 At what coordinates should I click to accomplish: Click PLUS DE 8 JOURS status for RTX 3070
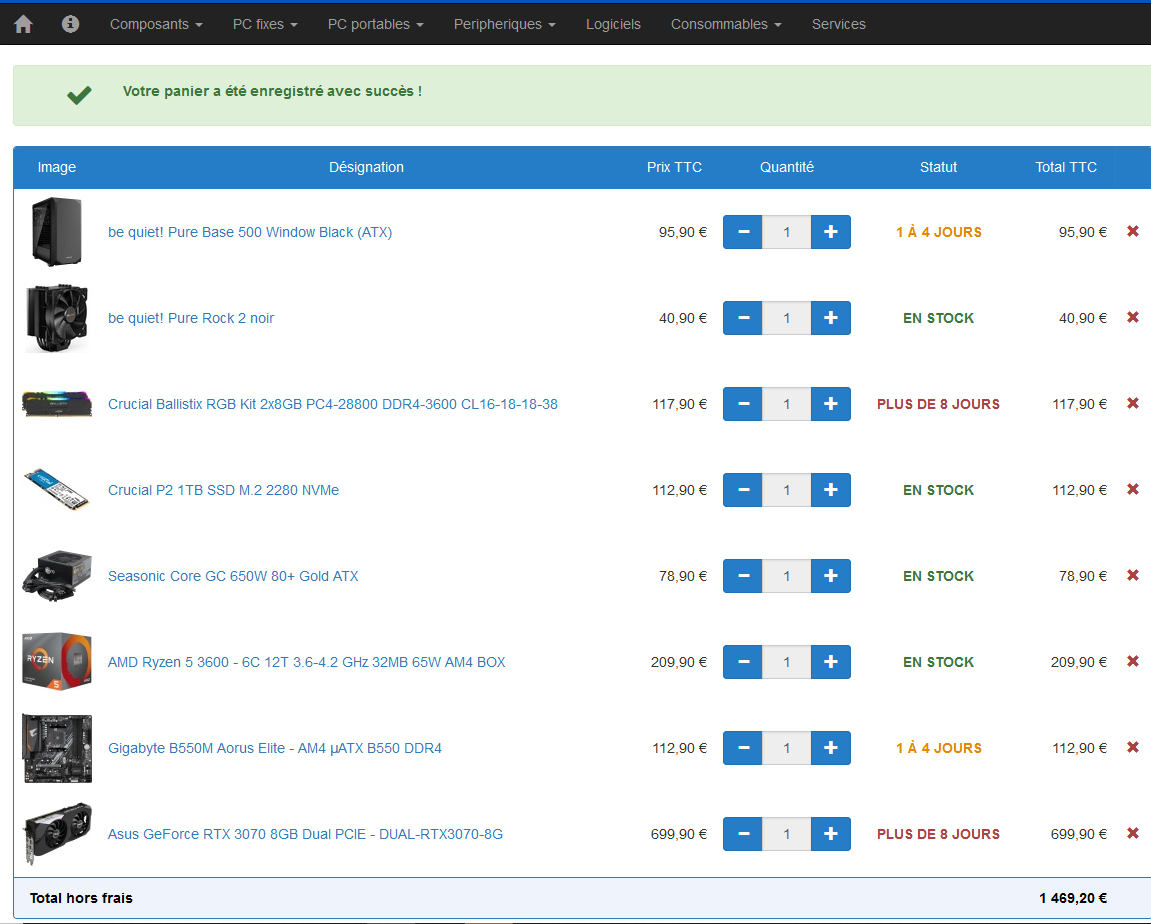pos(938,834)
